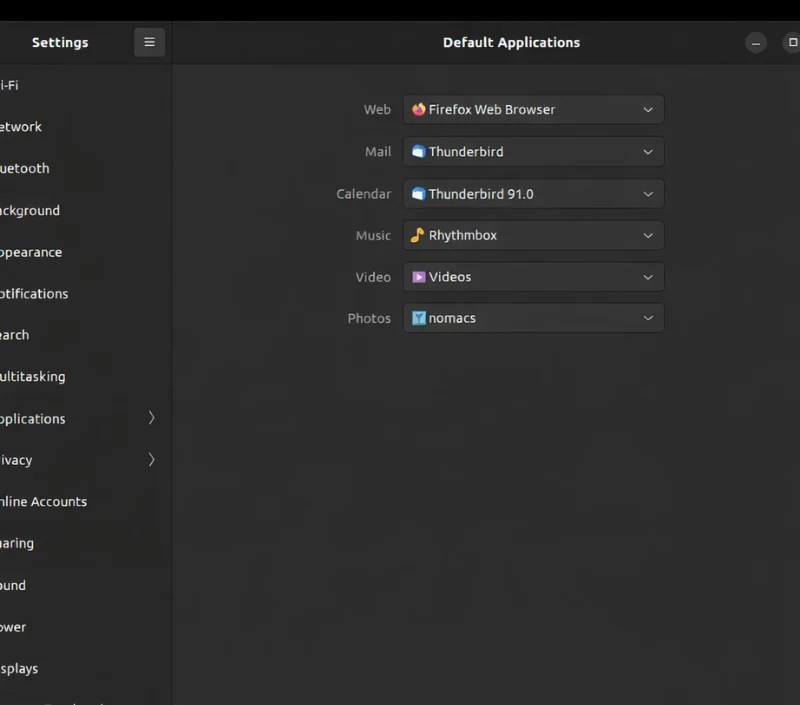Expand the Applications sidebar chevron
This screenshot has width=800, height=705.
click(x=151, y=418)
